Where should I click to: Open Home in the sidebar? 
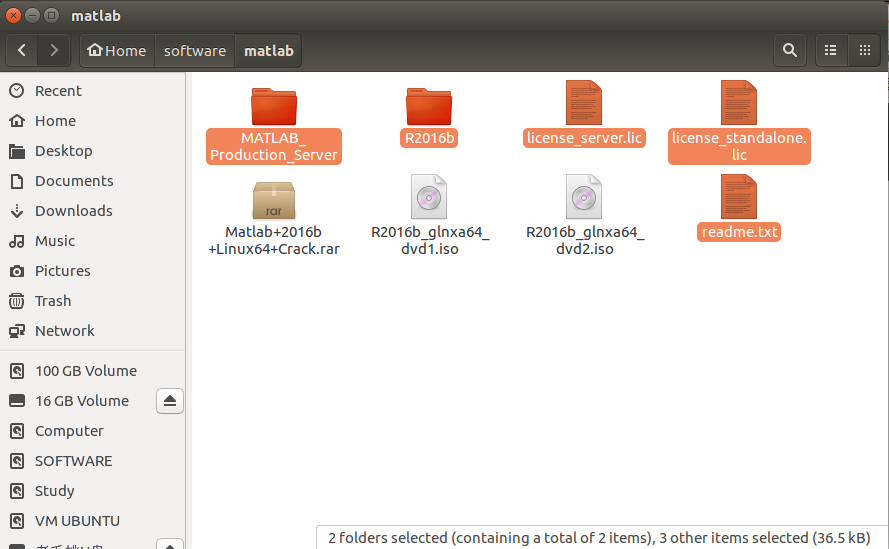93,121
